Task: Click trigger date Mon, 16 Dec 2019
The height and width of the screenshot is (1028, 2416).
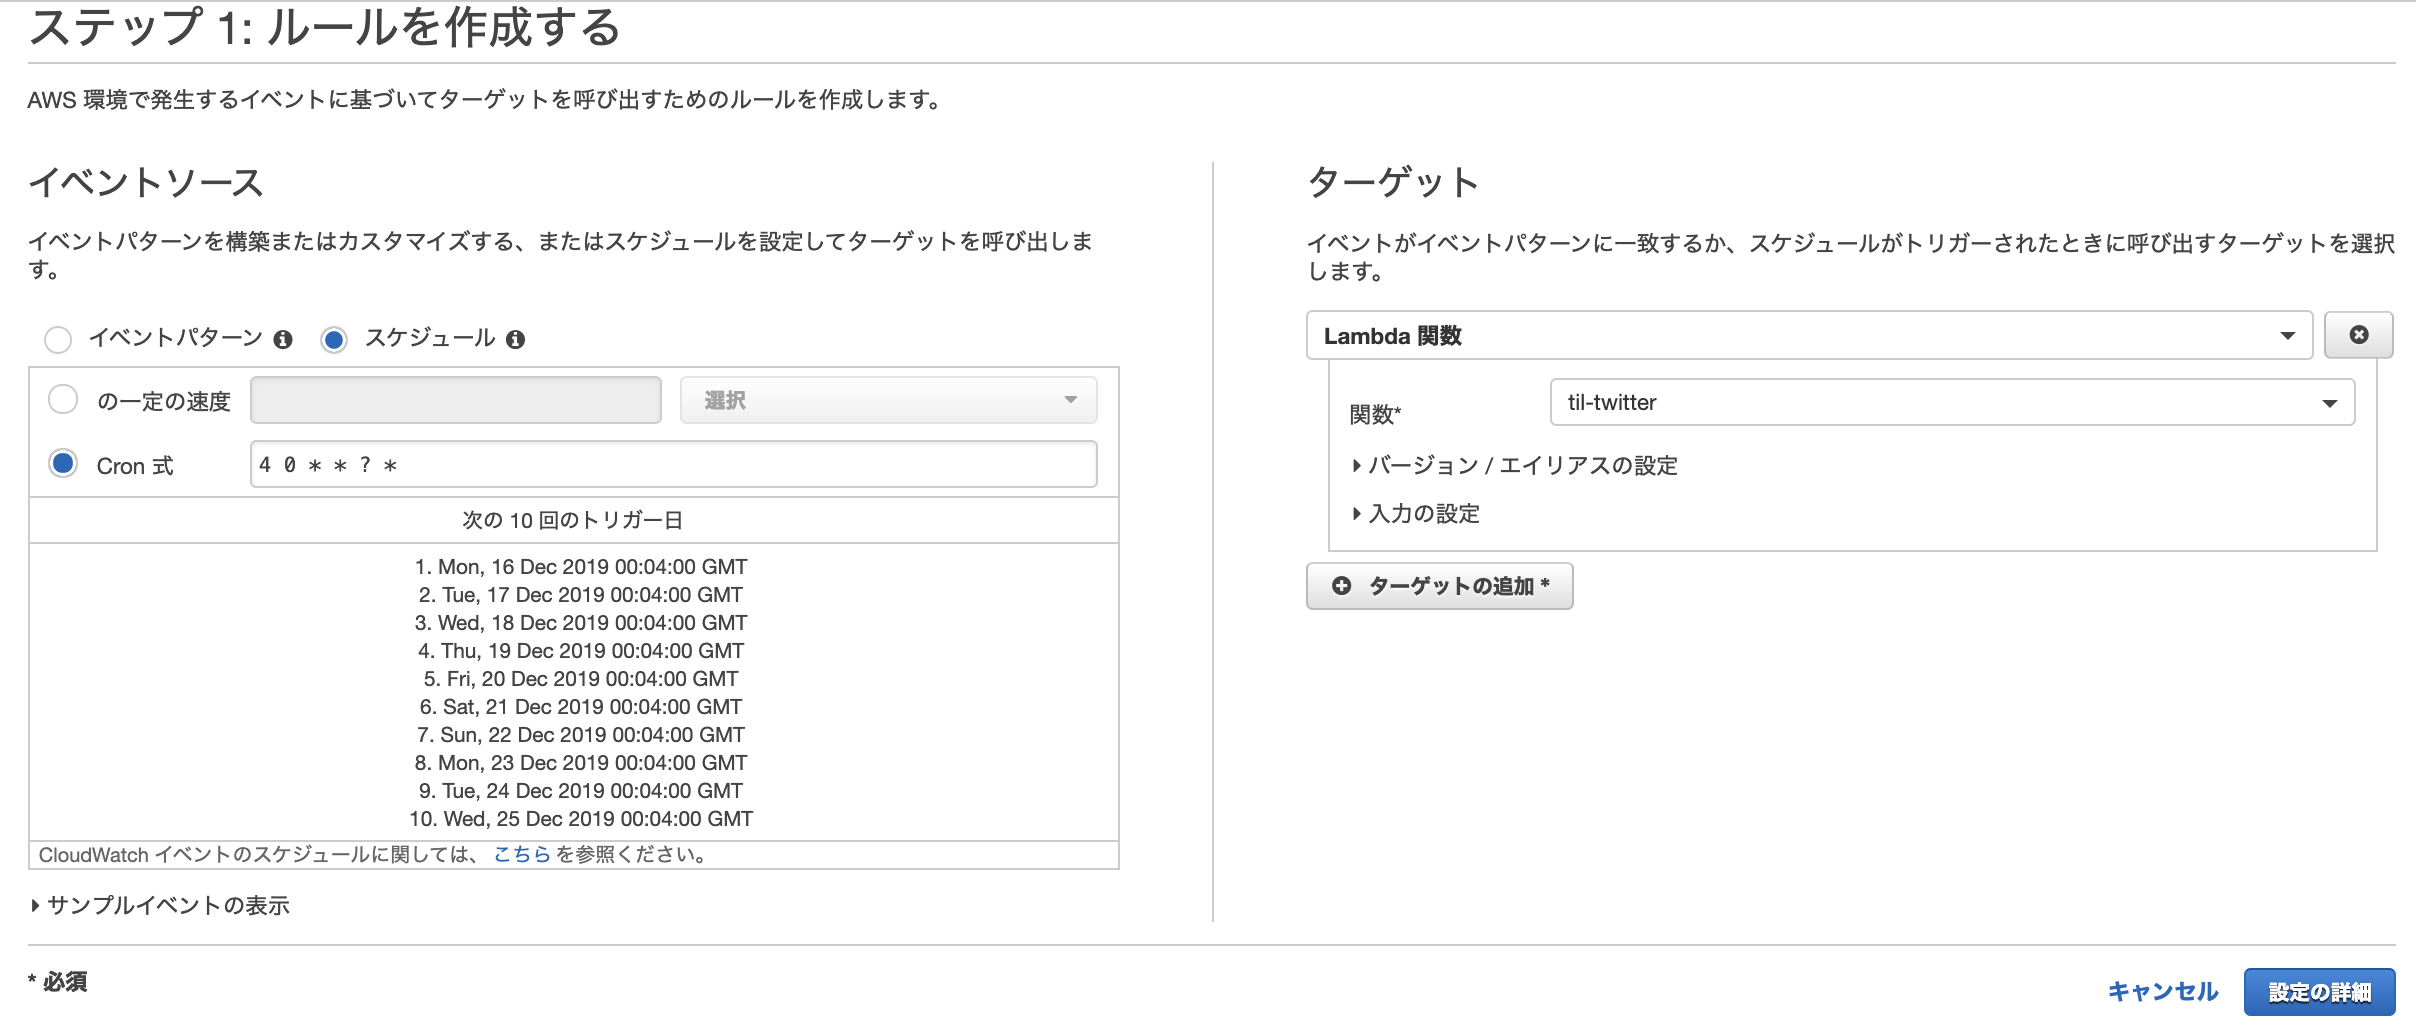Action: (x=581, y=567)
